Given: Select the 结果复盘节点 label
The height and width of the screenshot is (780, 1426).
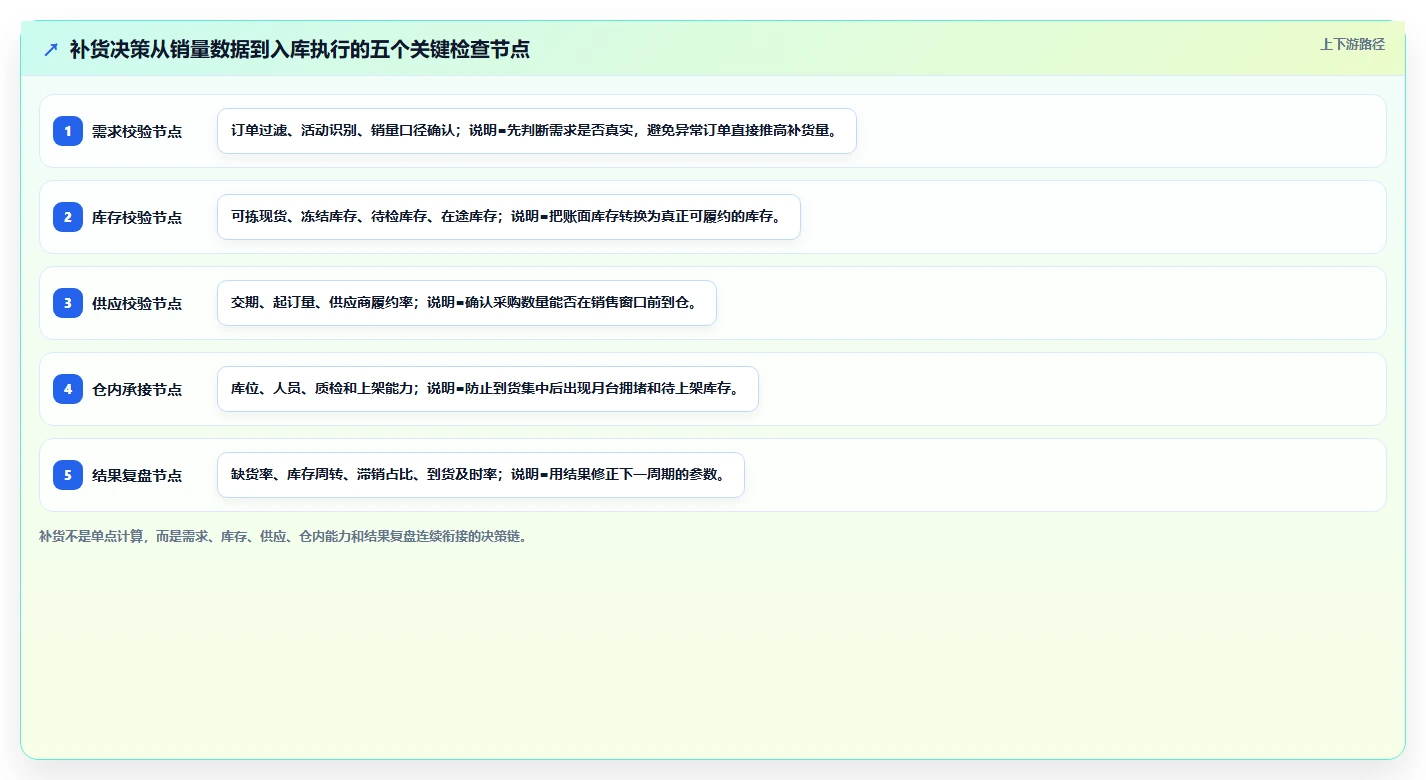Looking at the screenshot, I should point(137,475).
